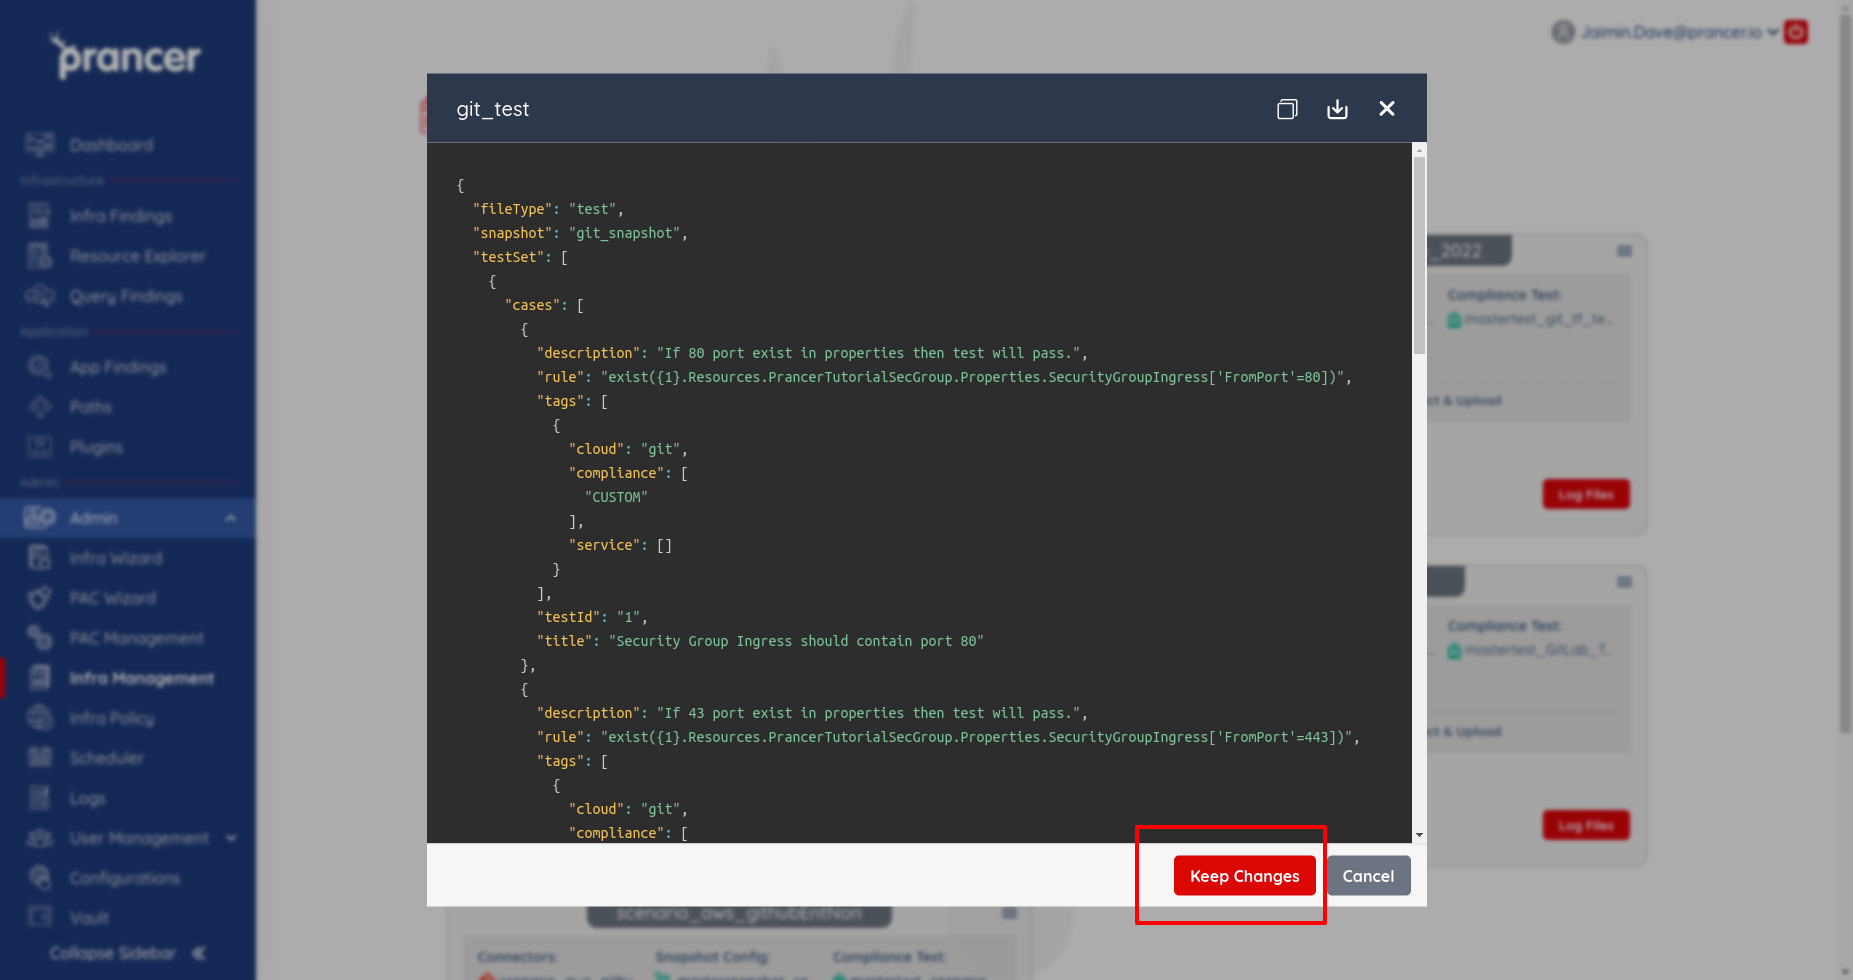Click the Infra Policy icon

point(40,718)
